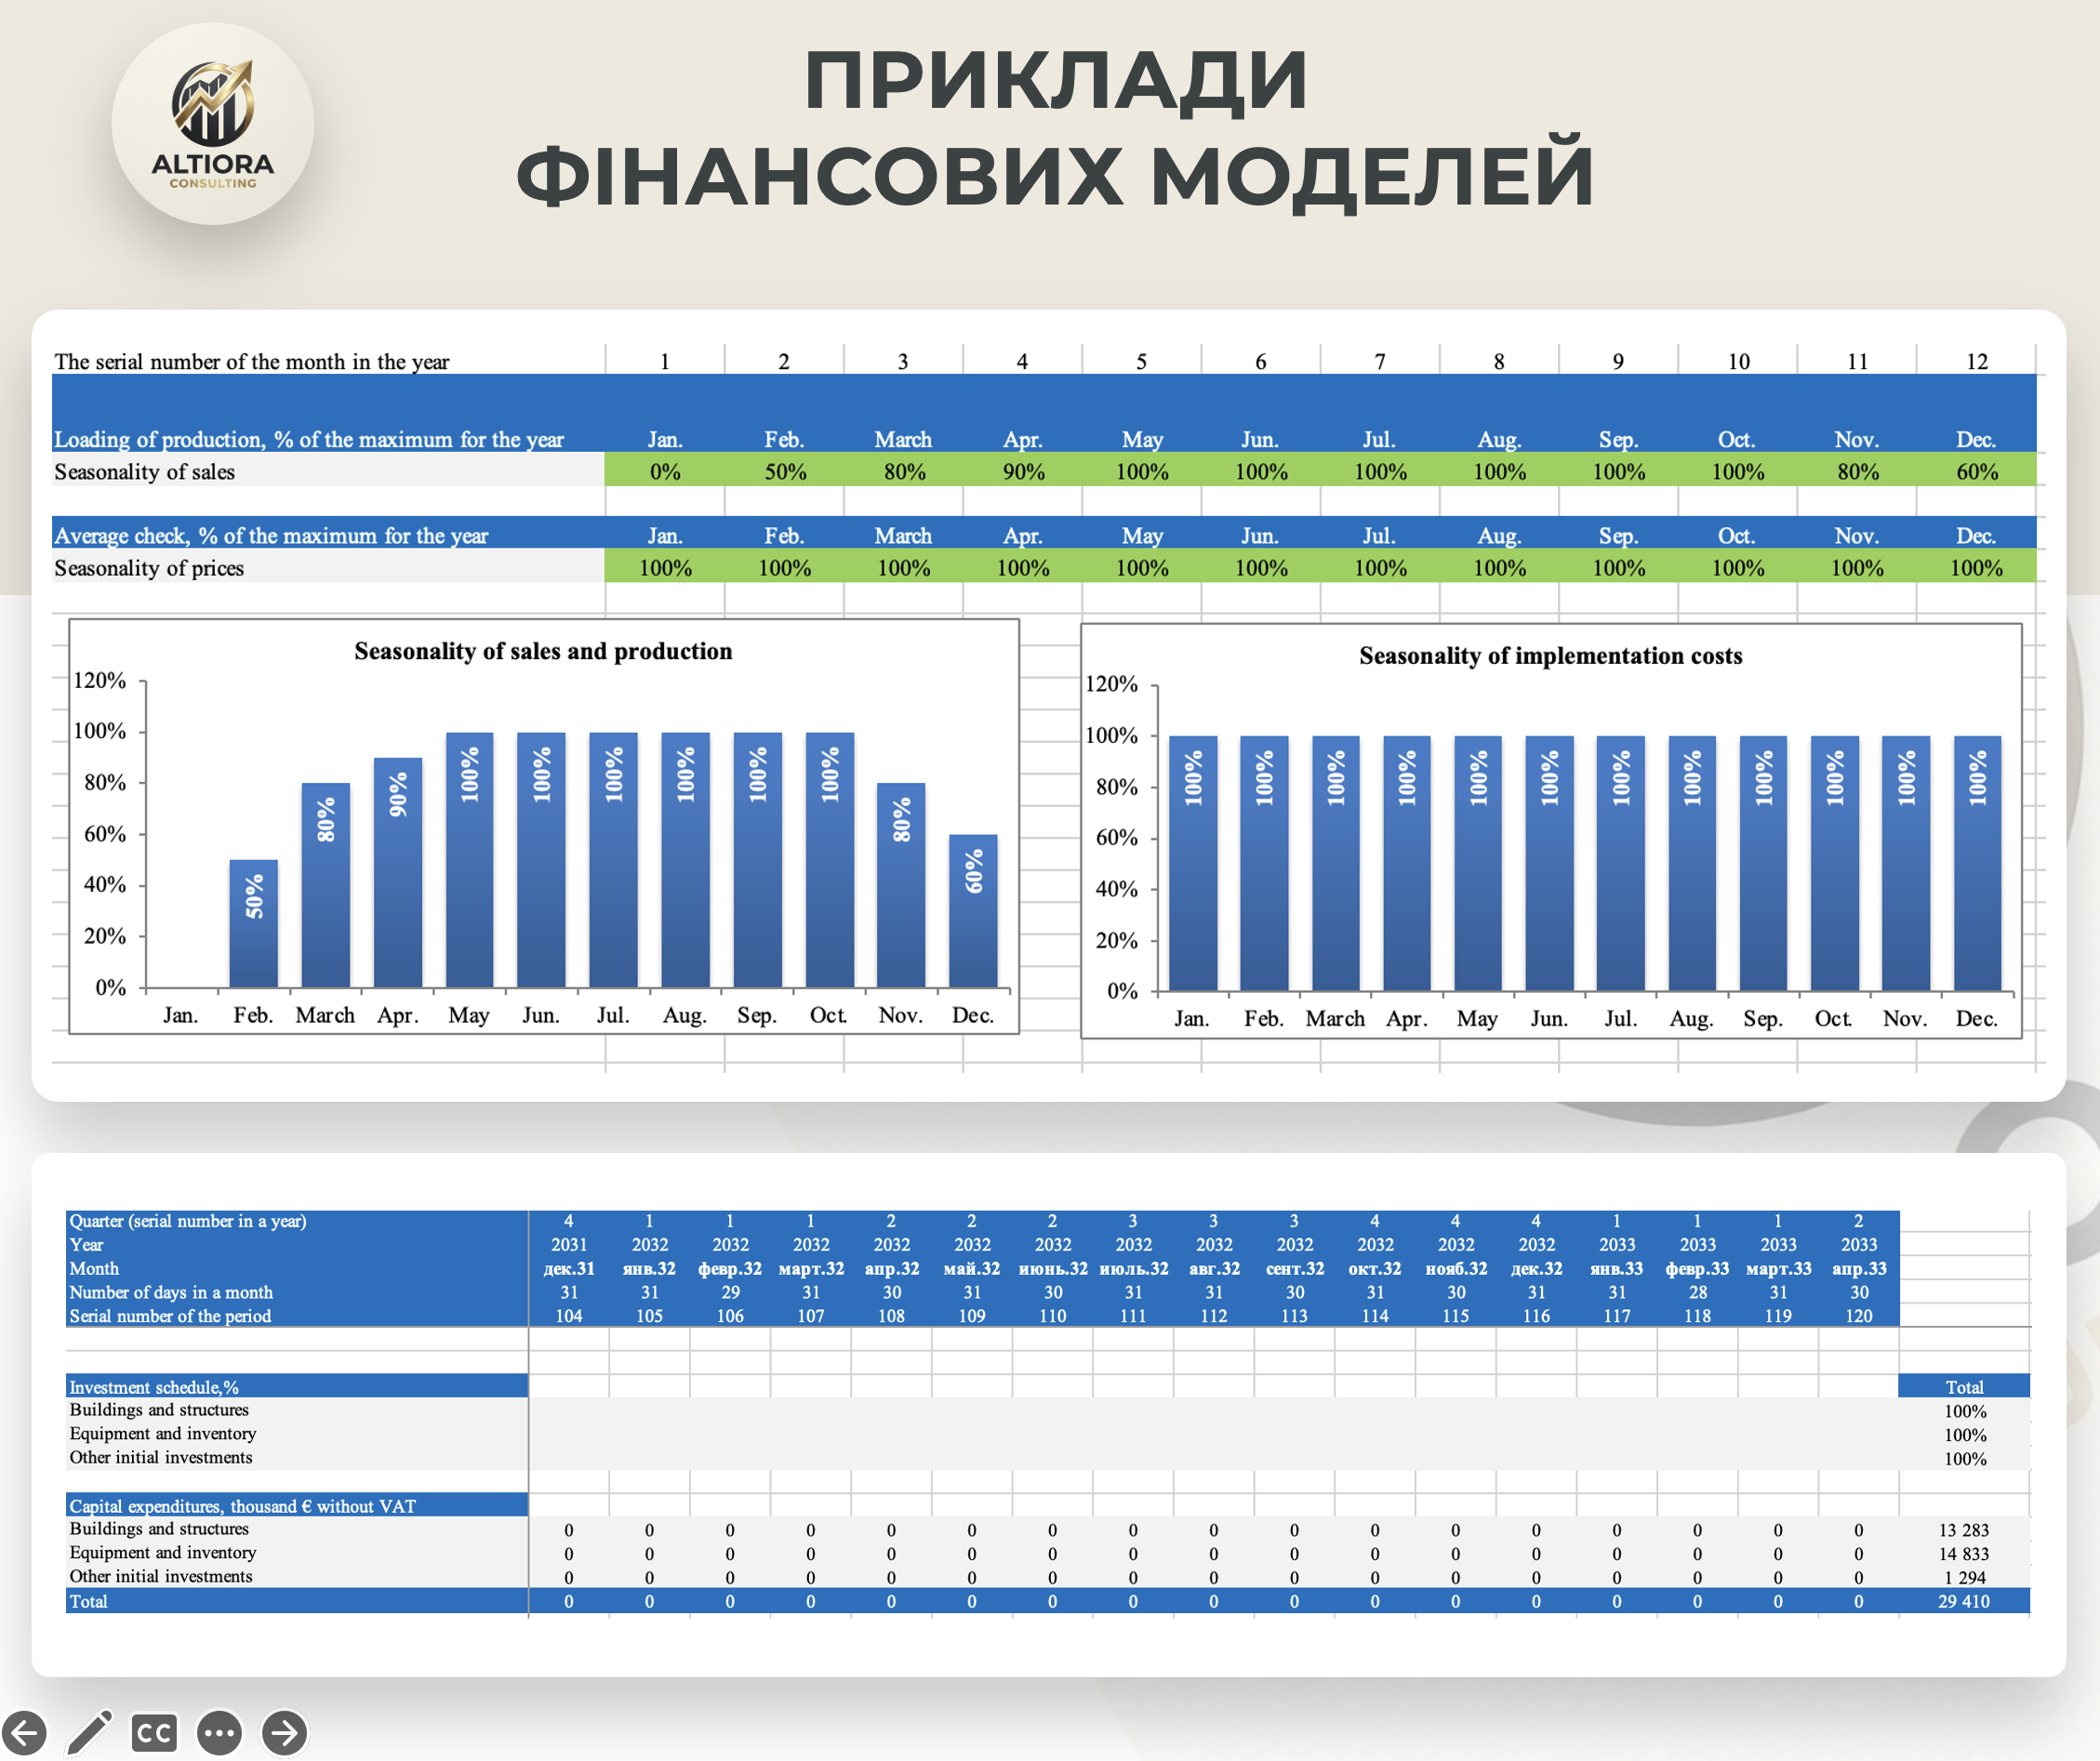Click the 13 283 Buildings total cell
Image resolution: width=2100 pixels, height=1761 pixels.
pos(1963,1530)
